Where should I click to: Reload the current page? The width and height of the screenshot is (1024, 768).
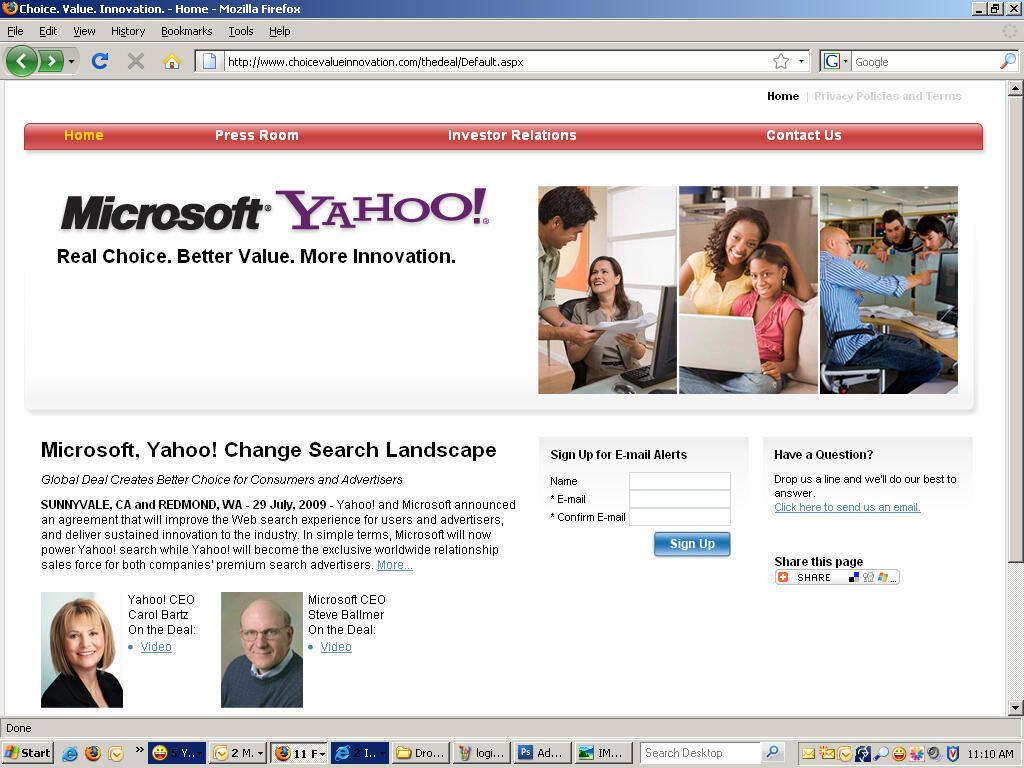100,61
